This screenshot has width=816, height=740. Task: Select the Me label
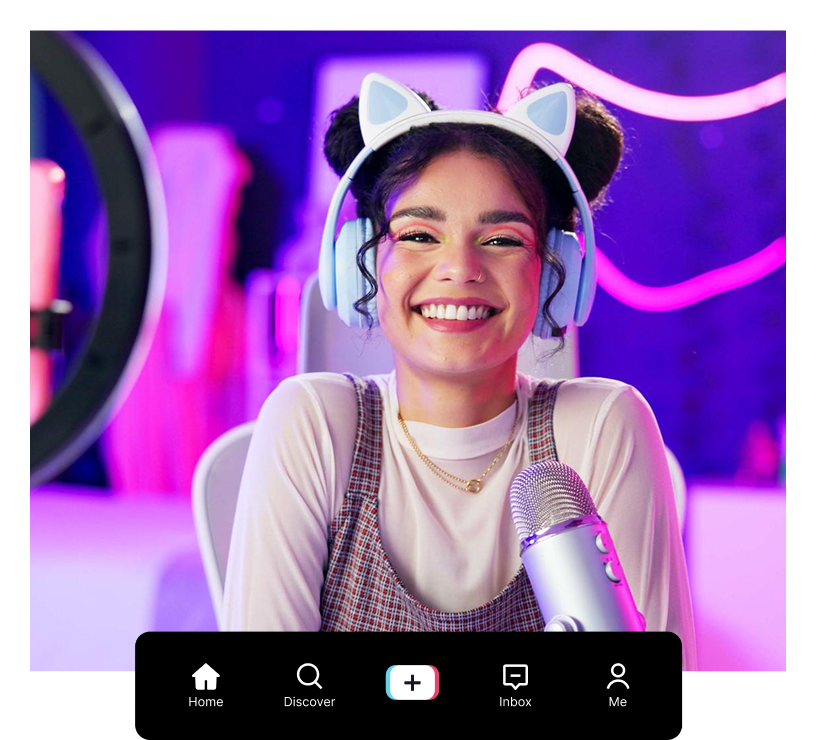pyautogui.click(x=618, y=702)
